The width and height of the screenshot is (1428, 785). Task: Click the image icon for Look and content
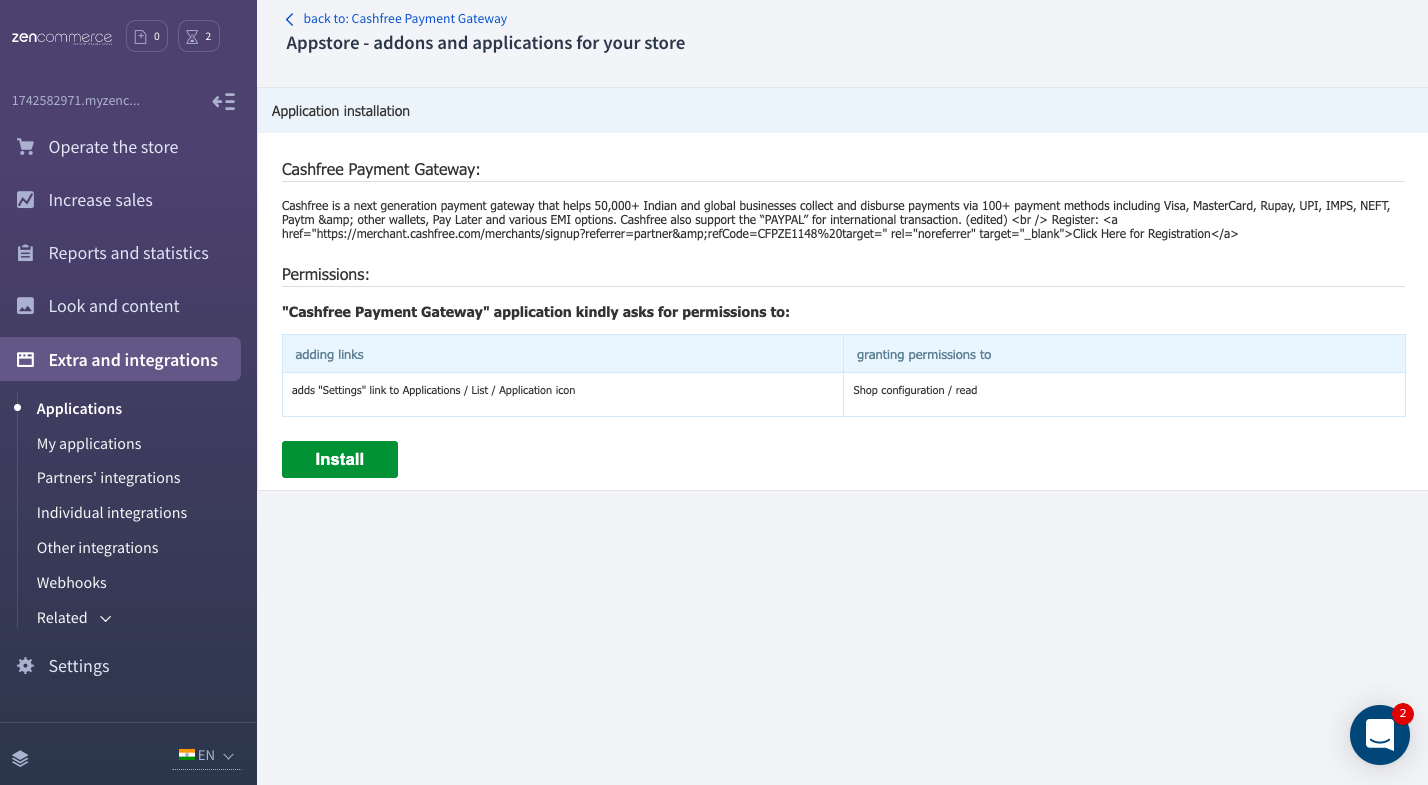(26, 306)
